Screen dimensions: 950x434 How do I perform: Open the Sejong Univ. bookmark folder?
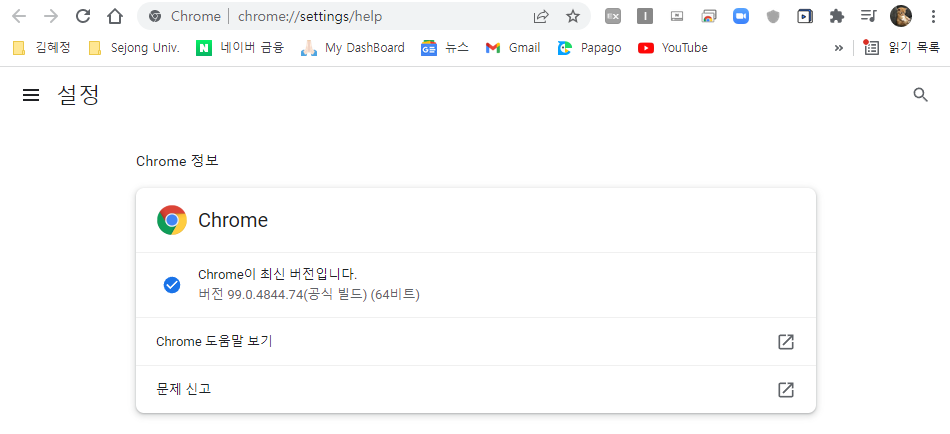[x=134, y=48]
